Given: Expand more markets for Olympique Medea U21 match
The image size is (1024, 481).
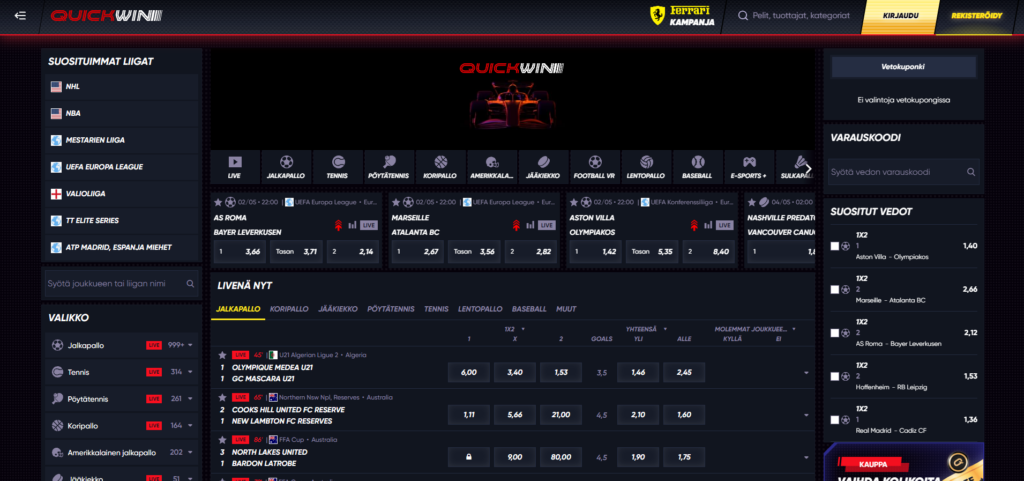Looking at the screenshot, I should [x=806, y=373].
